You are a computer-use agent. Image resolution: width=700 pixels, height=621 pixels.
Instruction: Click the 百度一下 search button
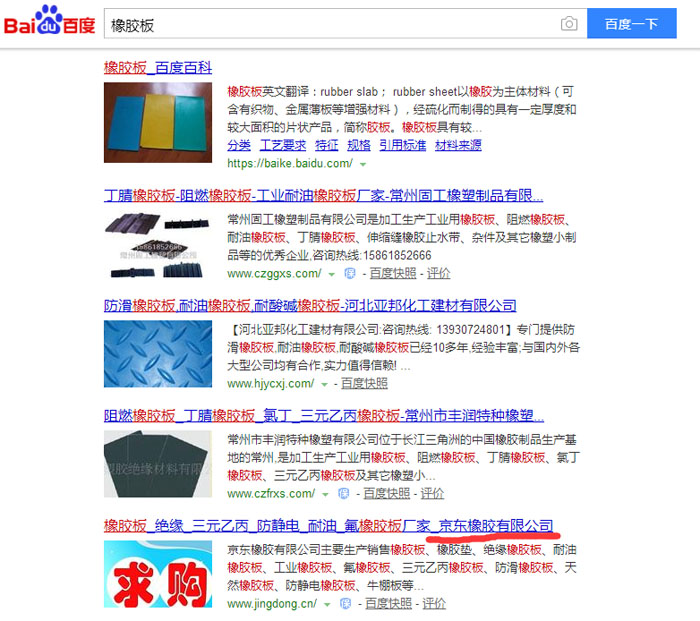point(631,23)
